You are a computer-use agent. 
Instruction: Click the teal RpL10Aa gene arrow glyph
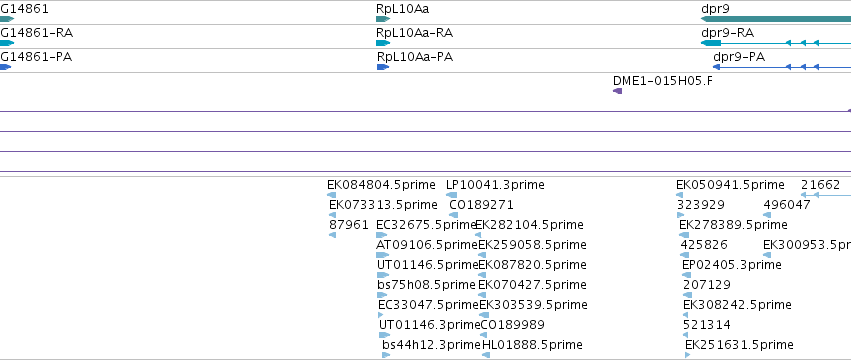(x=383, y=20)
